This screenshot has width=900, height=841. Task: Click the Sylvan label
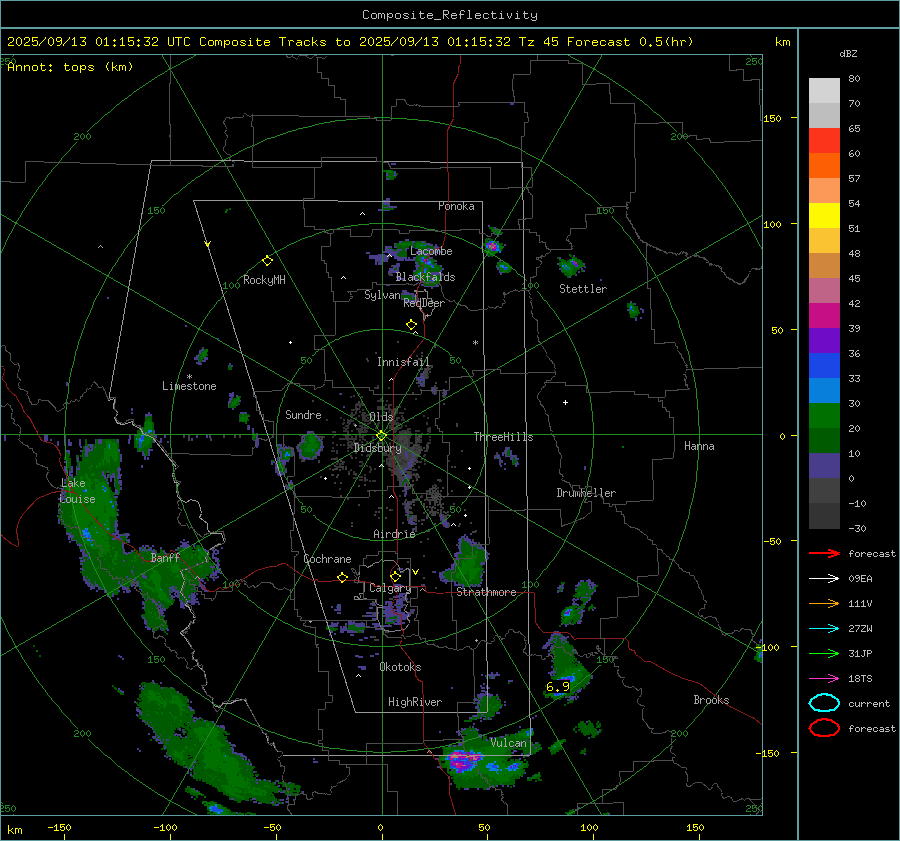point(382,295)
